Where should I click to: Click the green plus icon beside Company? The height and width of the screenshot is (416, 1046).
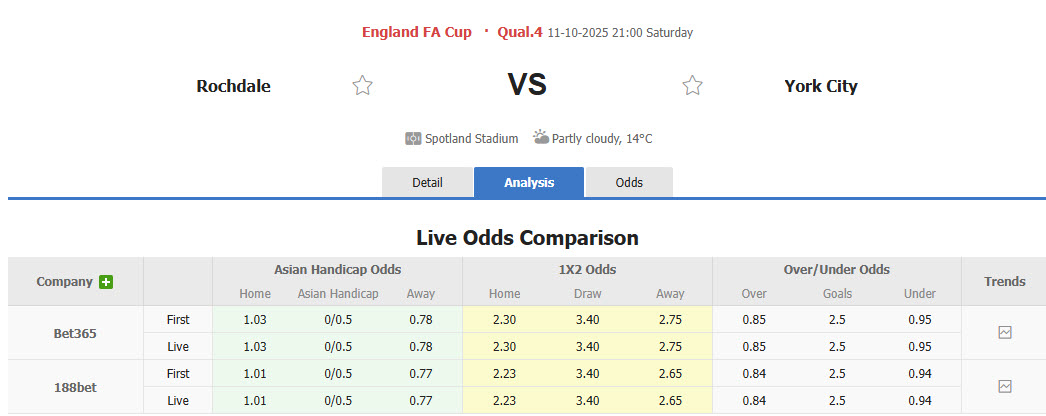point(106,282)
